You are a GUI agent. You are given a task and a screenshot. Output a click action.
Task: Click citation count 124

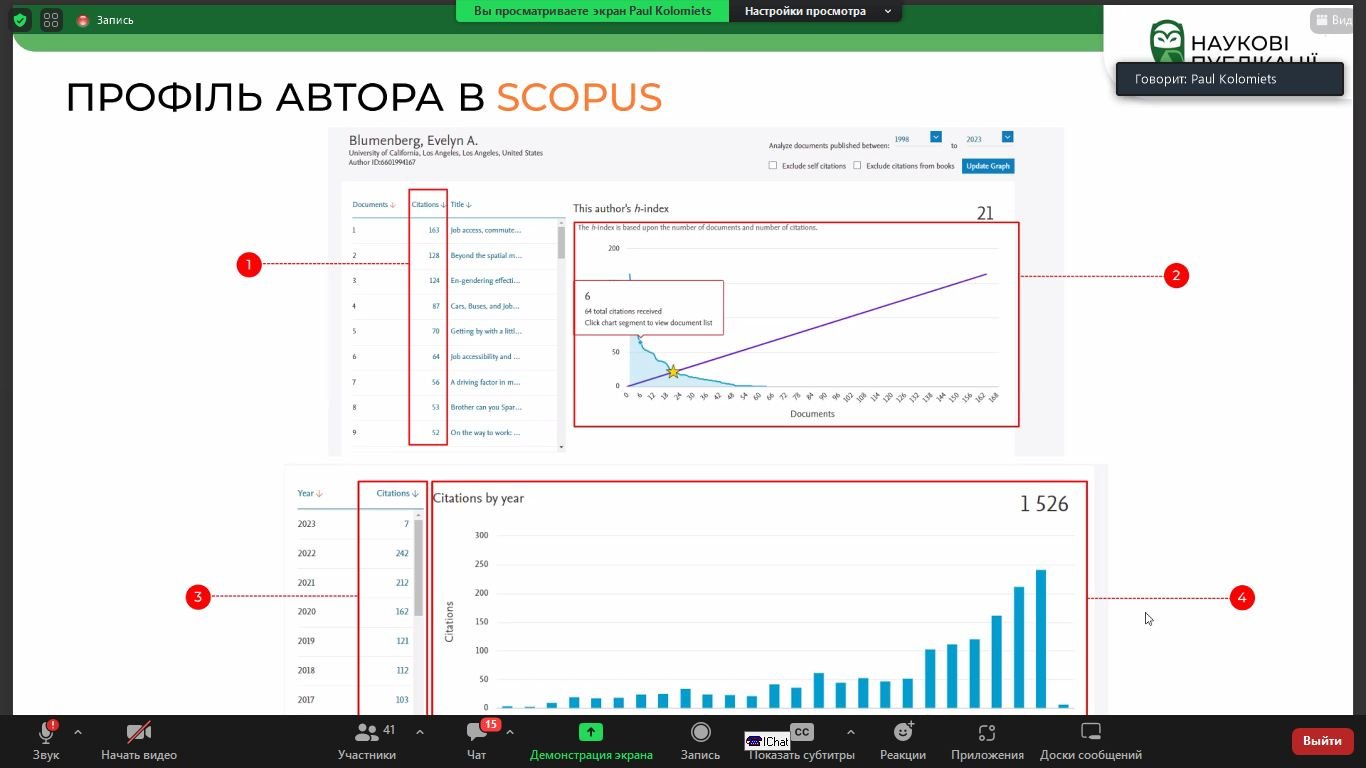coord(434,281)
